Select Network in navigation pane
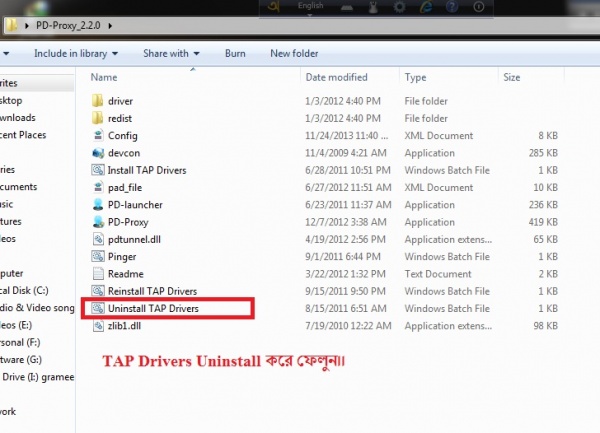600x433 pixels. [x=8, y=412]
